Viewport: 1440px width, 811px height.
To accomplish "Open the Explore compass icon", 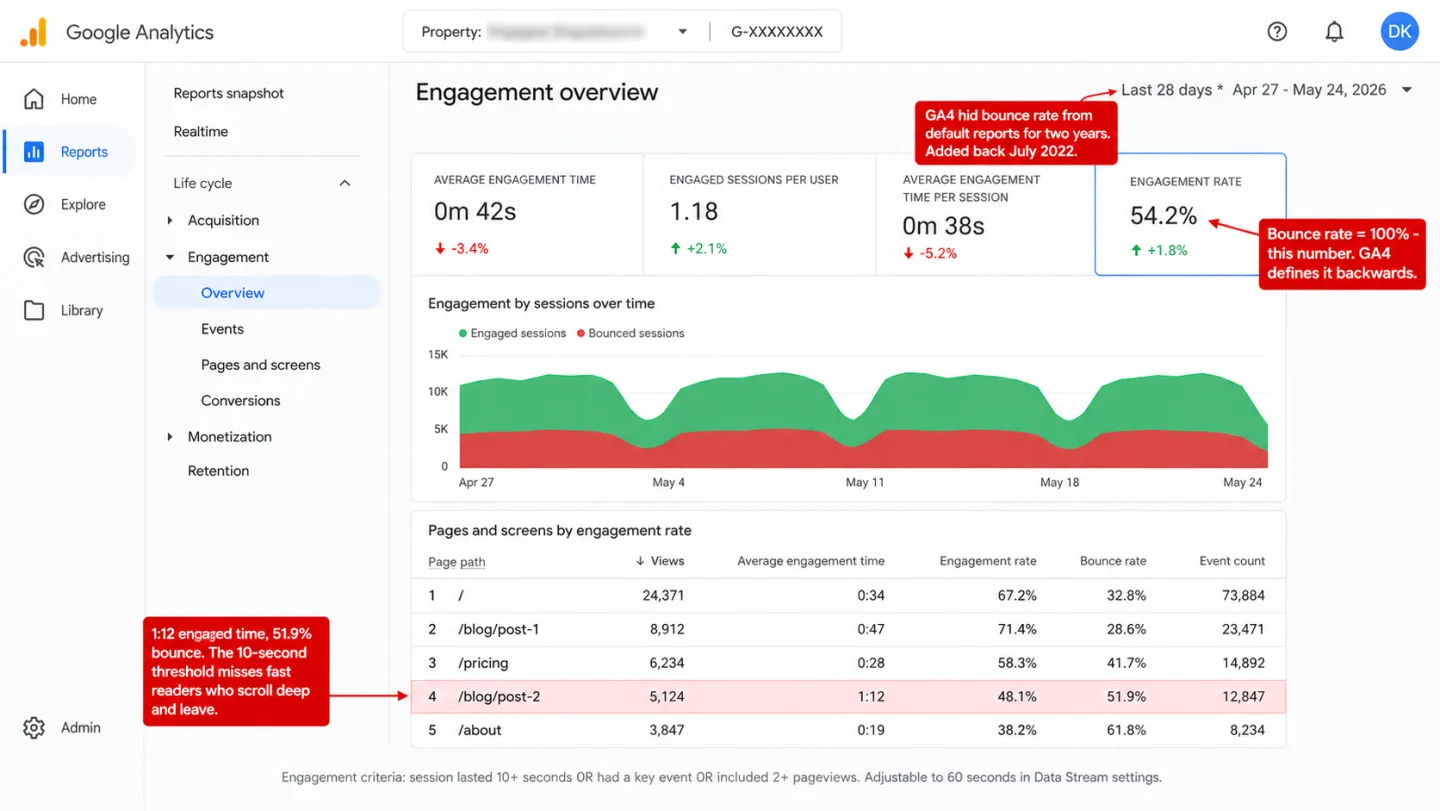I will pos(34,204).
